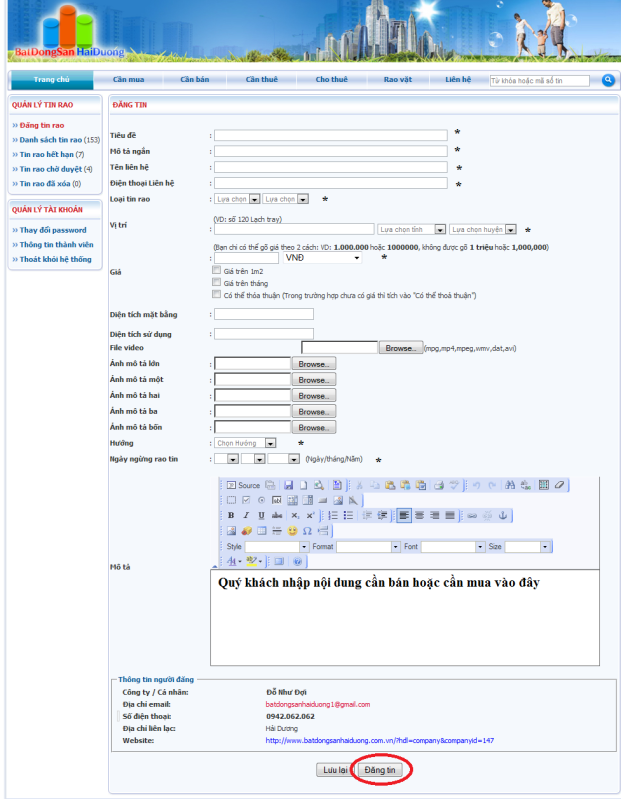Open the 'Thay đổi password' link

(x=53, y=230)
